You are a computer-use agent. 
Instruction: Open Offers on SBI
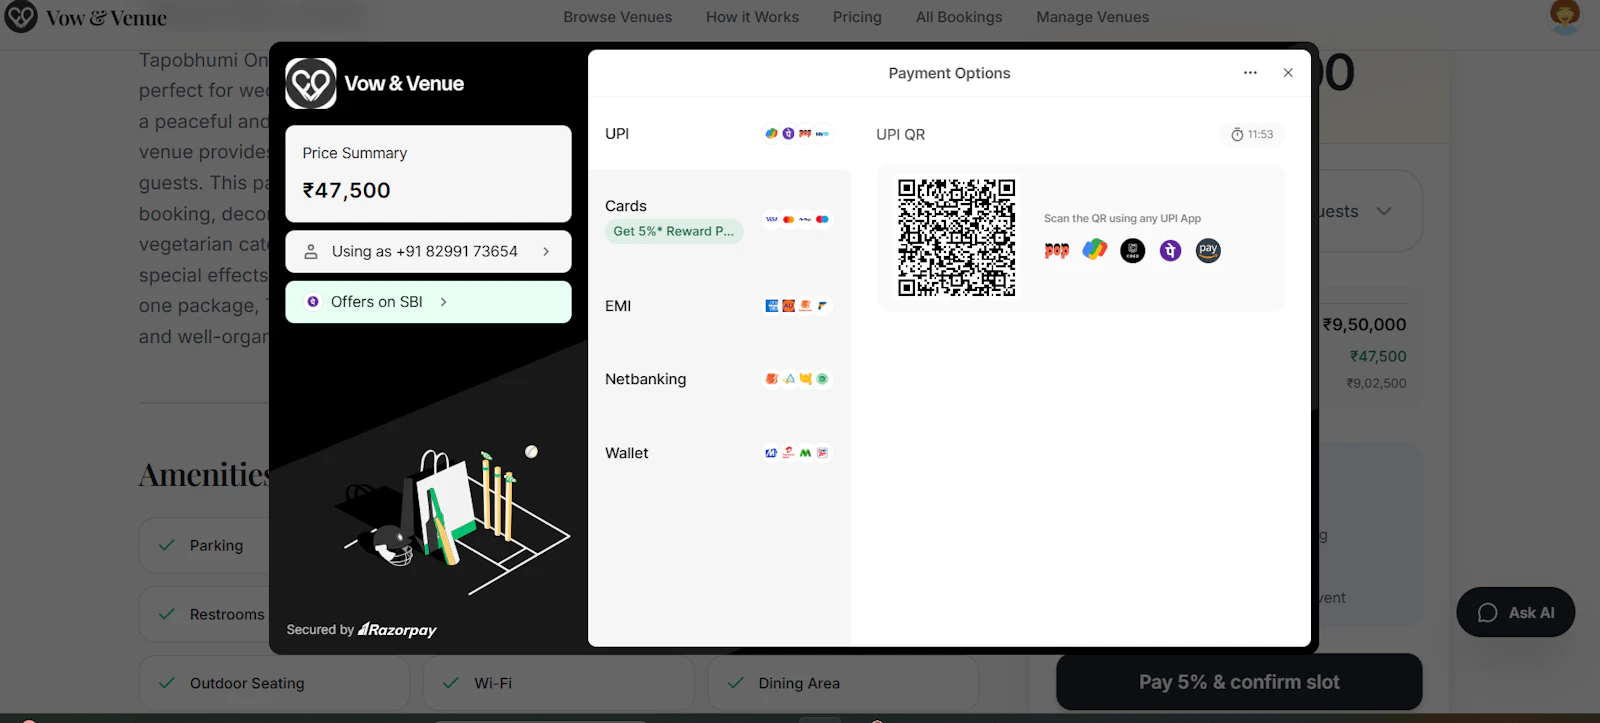pyautogui.click(x=428, y=302)
